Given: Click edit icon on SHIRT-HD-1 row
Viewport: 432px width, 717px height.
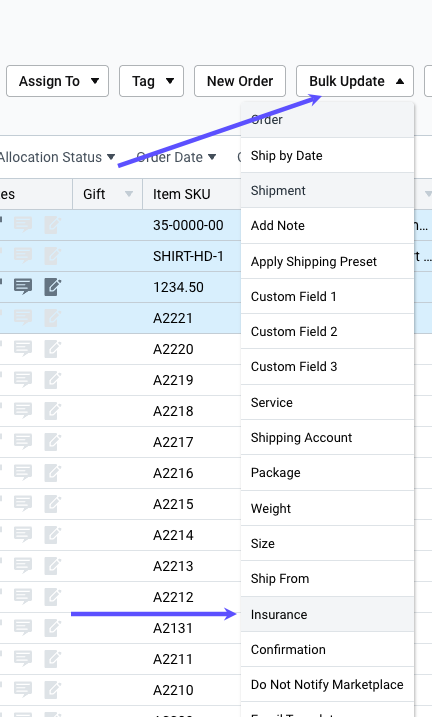Looking at the screenshot, I should [53, 256].
